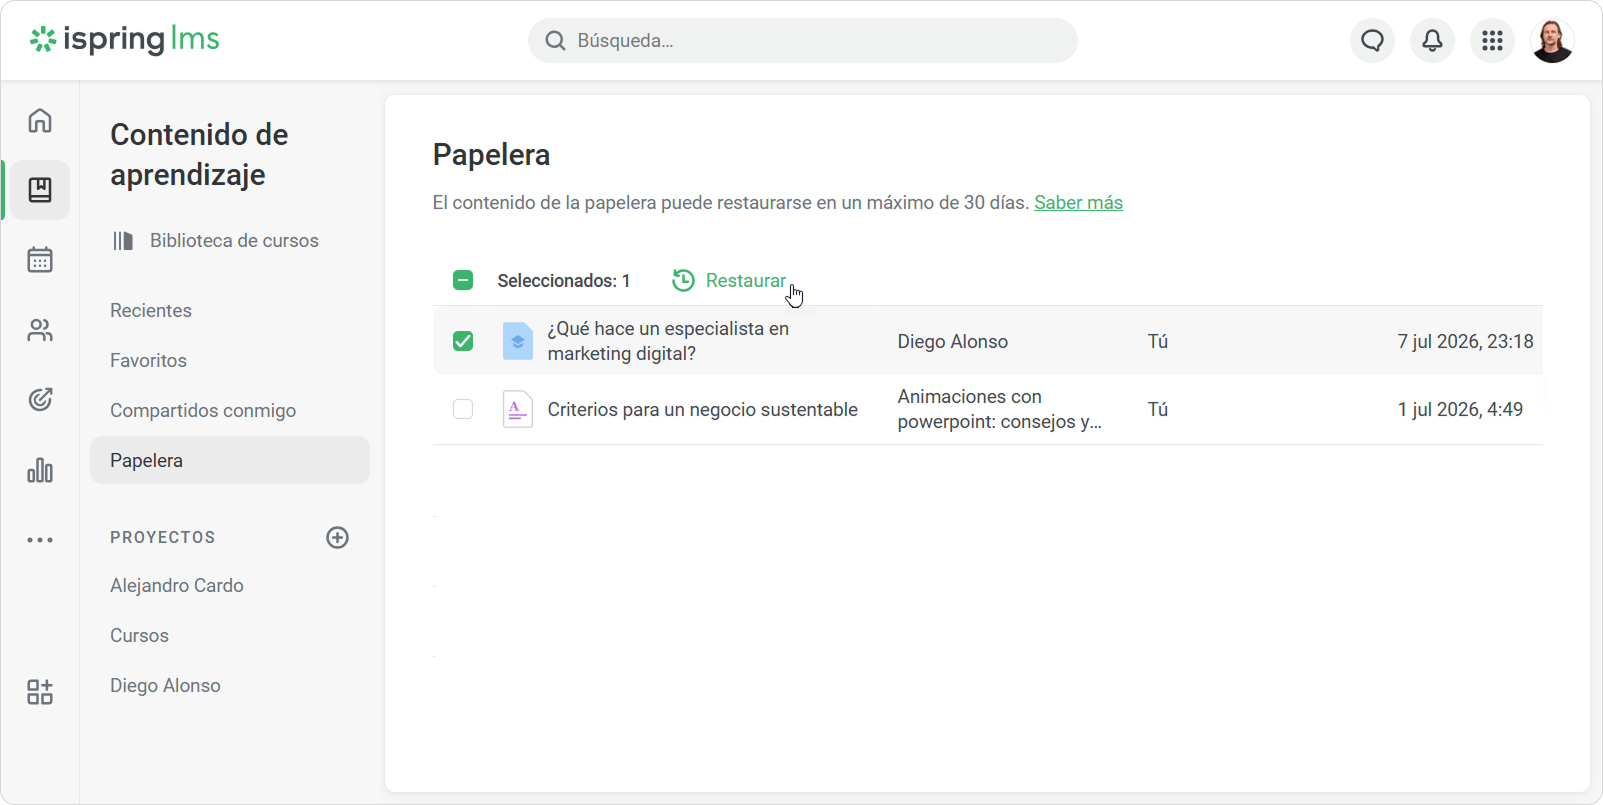Uncheck the marketing digital item checkbox

click(463, 341)
